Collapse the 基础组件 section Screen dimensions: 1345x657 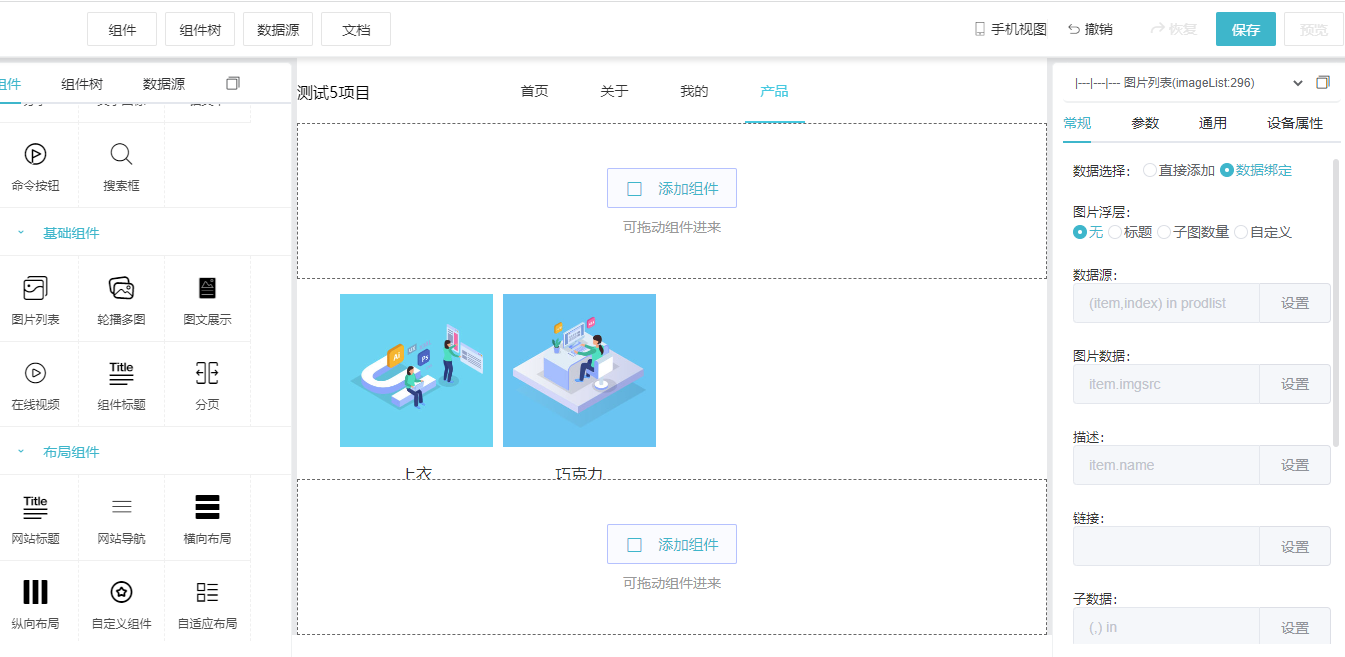[20, 233]
